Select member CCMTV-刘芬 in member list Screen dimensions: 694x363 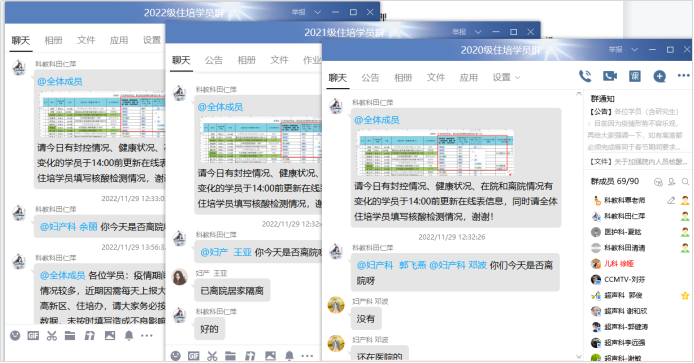[624, 279]
